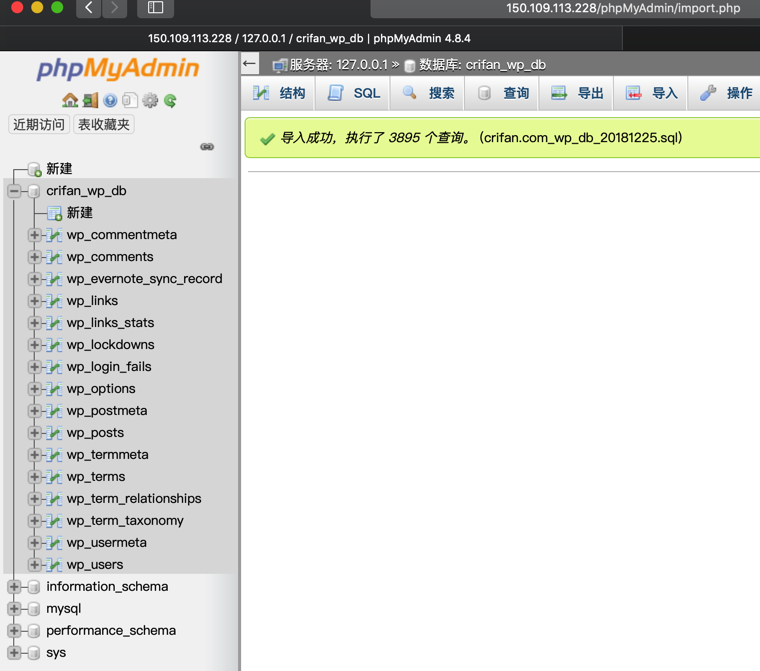This screenshot has height=671, width=760.
Task: Click the 表收藏夹 favorites button
Action: [104, 125]
